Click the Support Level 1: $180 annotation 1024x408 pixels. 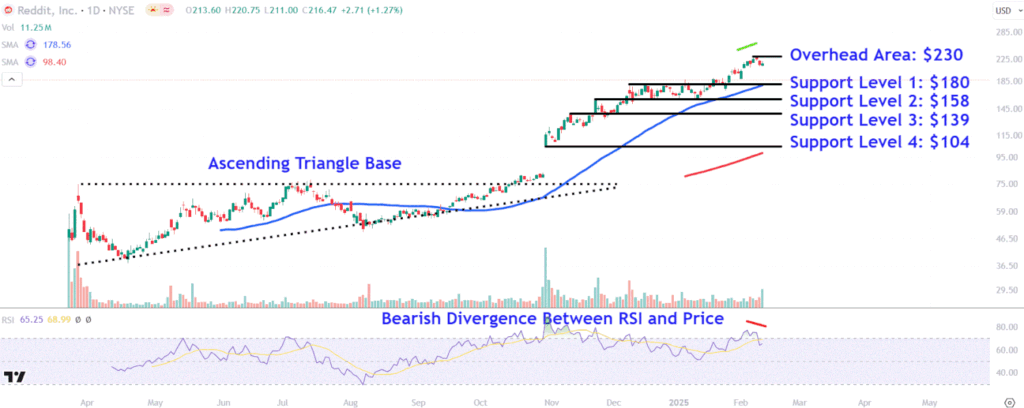879,82
